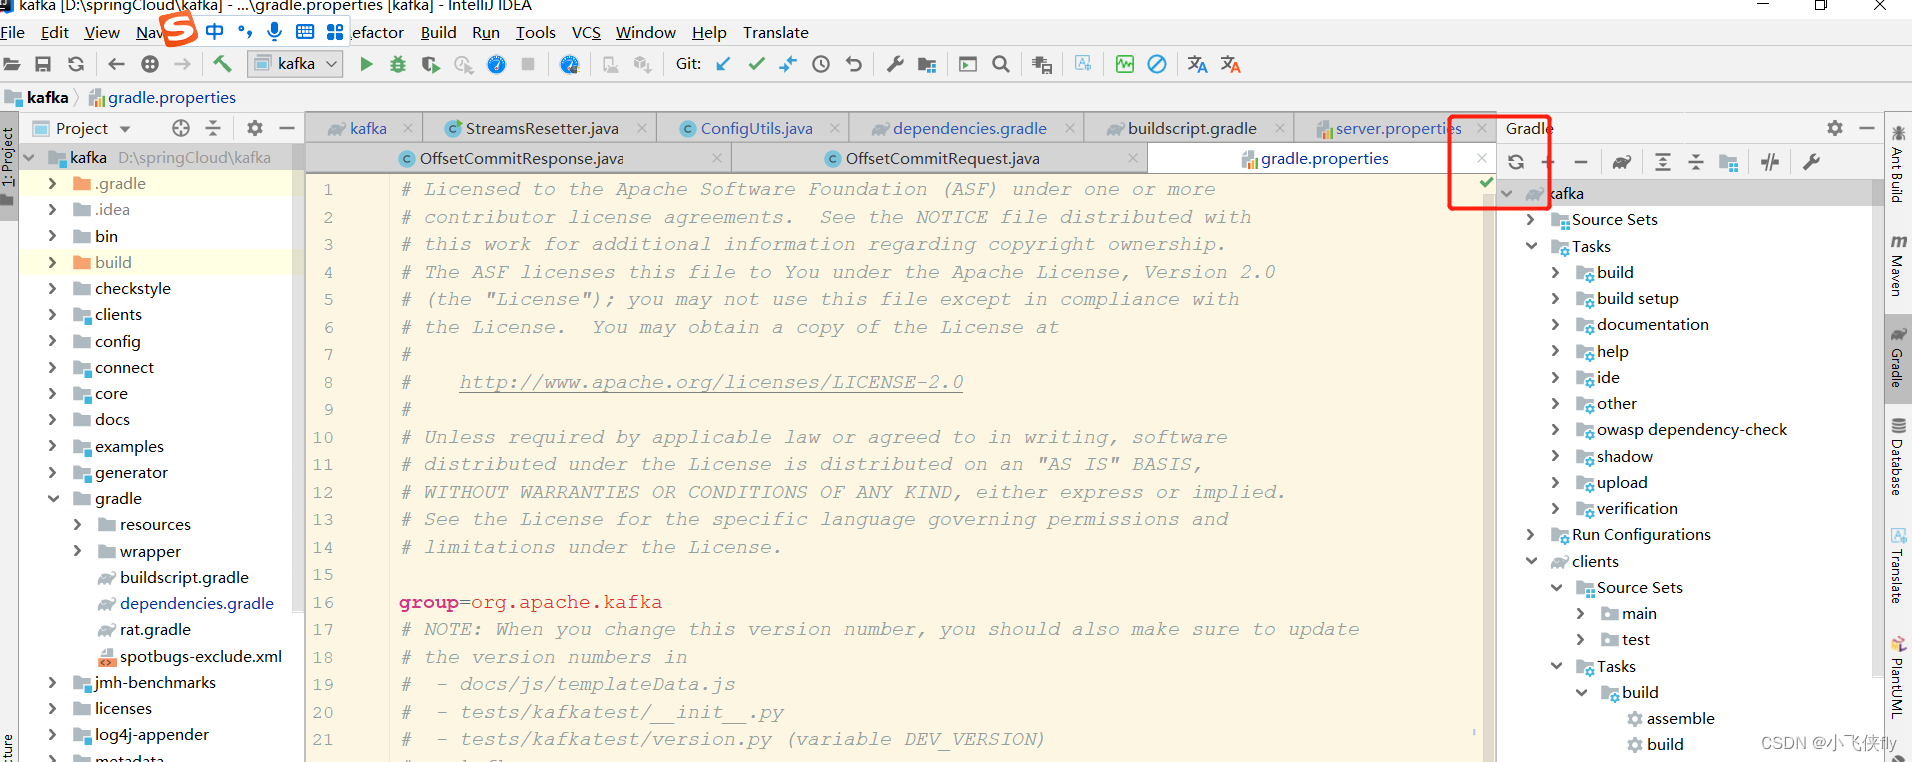Select dependencies.gradle in project tree
Viewport: 1912px width, 762px height.
196,604
